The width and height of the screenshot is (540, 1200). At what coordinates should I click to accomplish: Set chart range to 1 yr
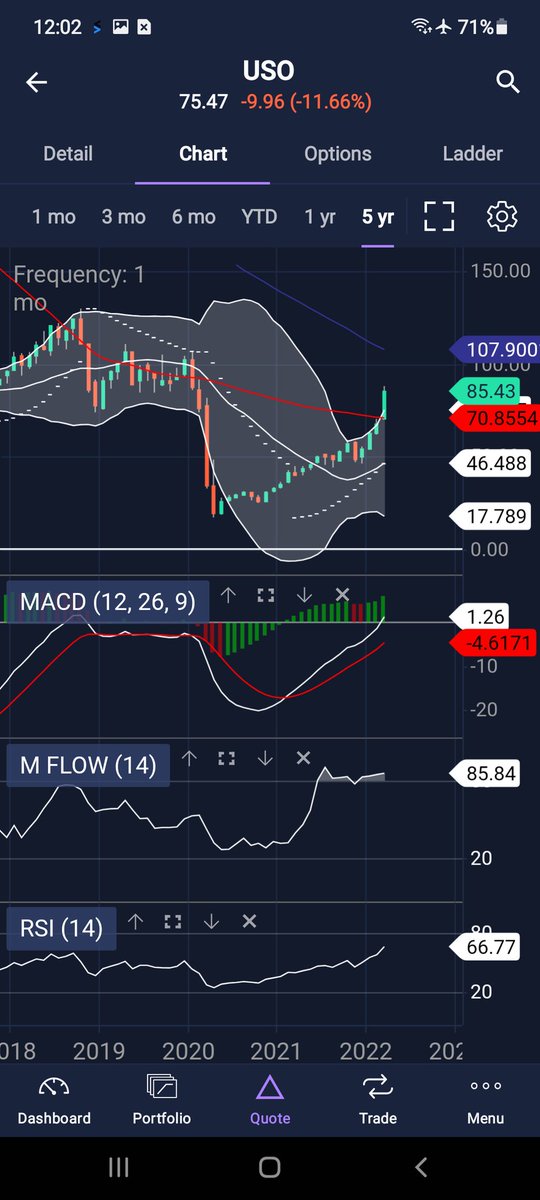320,217
